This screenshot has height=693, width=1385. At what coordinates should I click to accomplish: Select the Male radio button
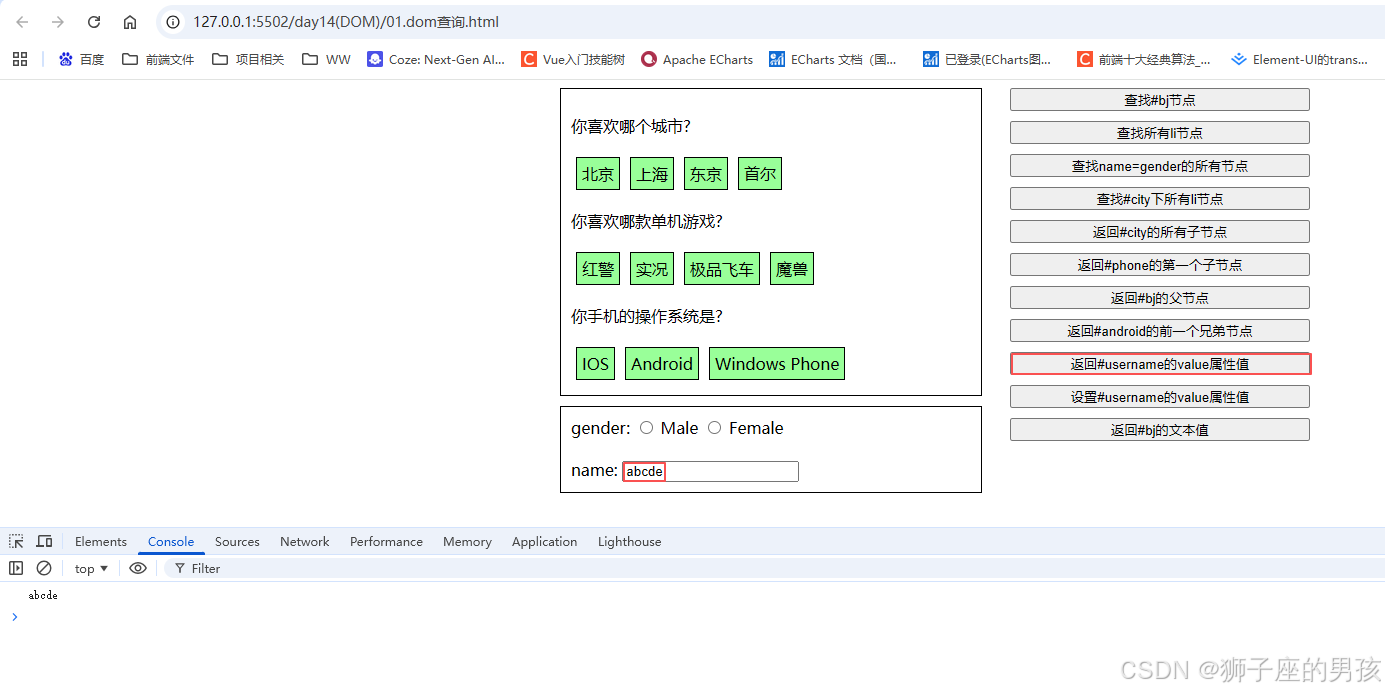646,428
